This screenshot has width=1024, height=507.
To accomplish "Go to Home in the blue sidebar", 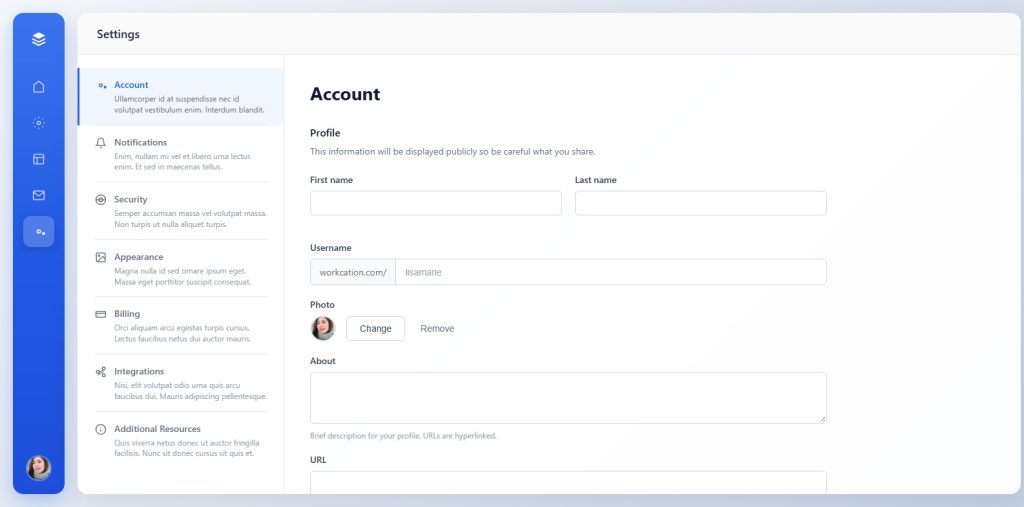I will point(39,87).
